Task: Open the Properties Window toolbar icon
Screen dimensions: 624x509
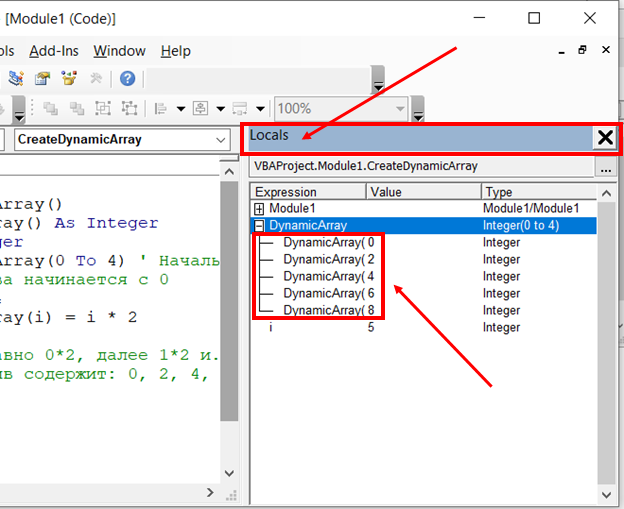Action: pyautogui.click(x=43, y=78)
